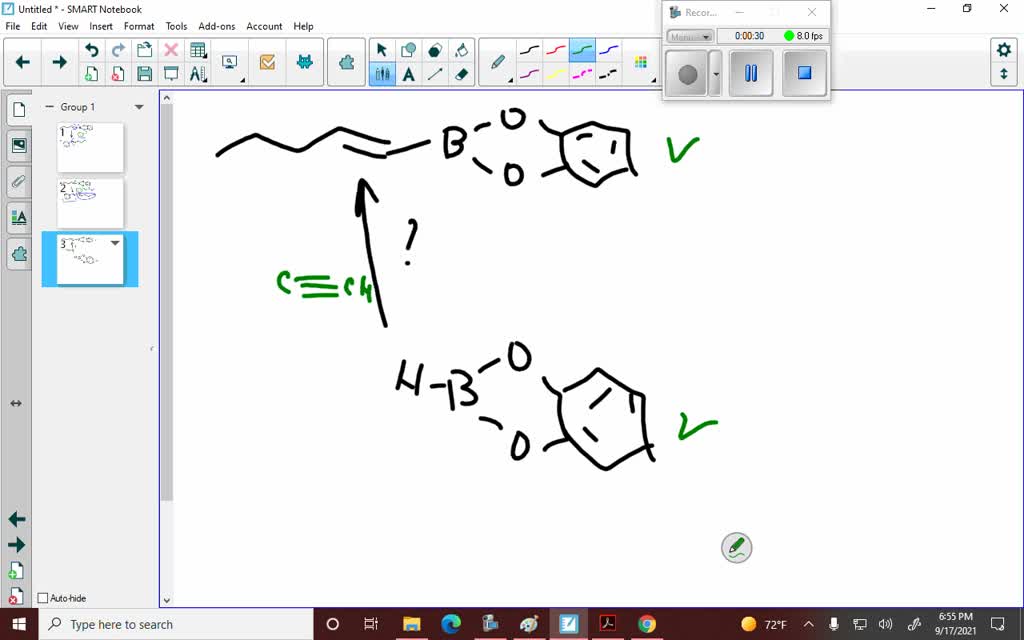Screen dimensions: 1024x640
Task: Select the Text tool
Action: pyautogui.click(x=409, y=74)
